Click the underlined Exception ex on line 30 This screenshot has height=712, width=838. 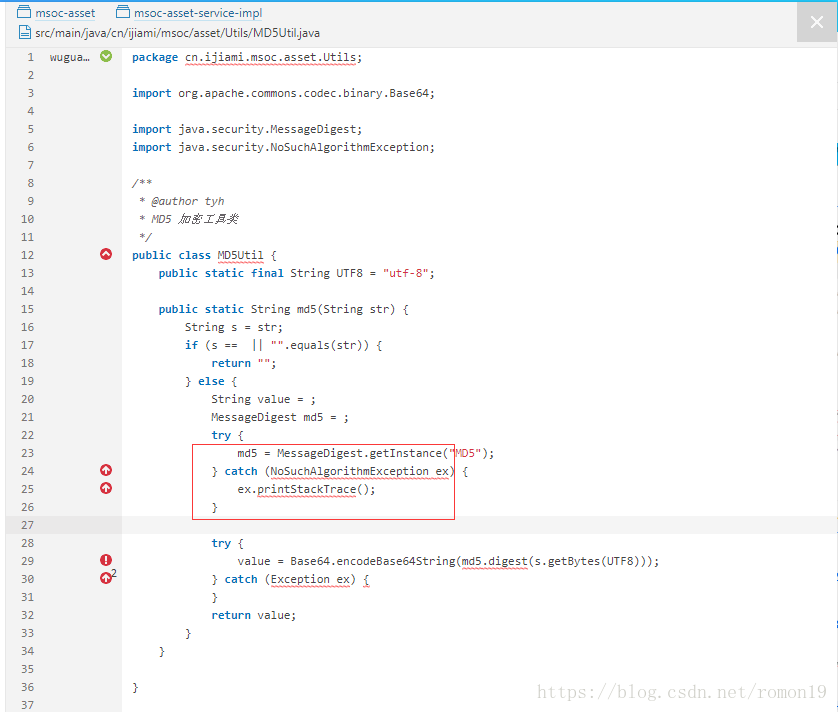tap(310, 579)
